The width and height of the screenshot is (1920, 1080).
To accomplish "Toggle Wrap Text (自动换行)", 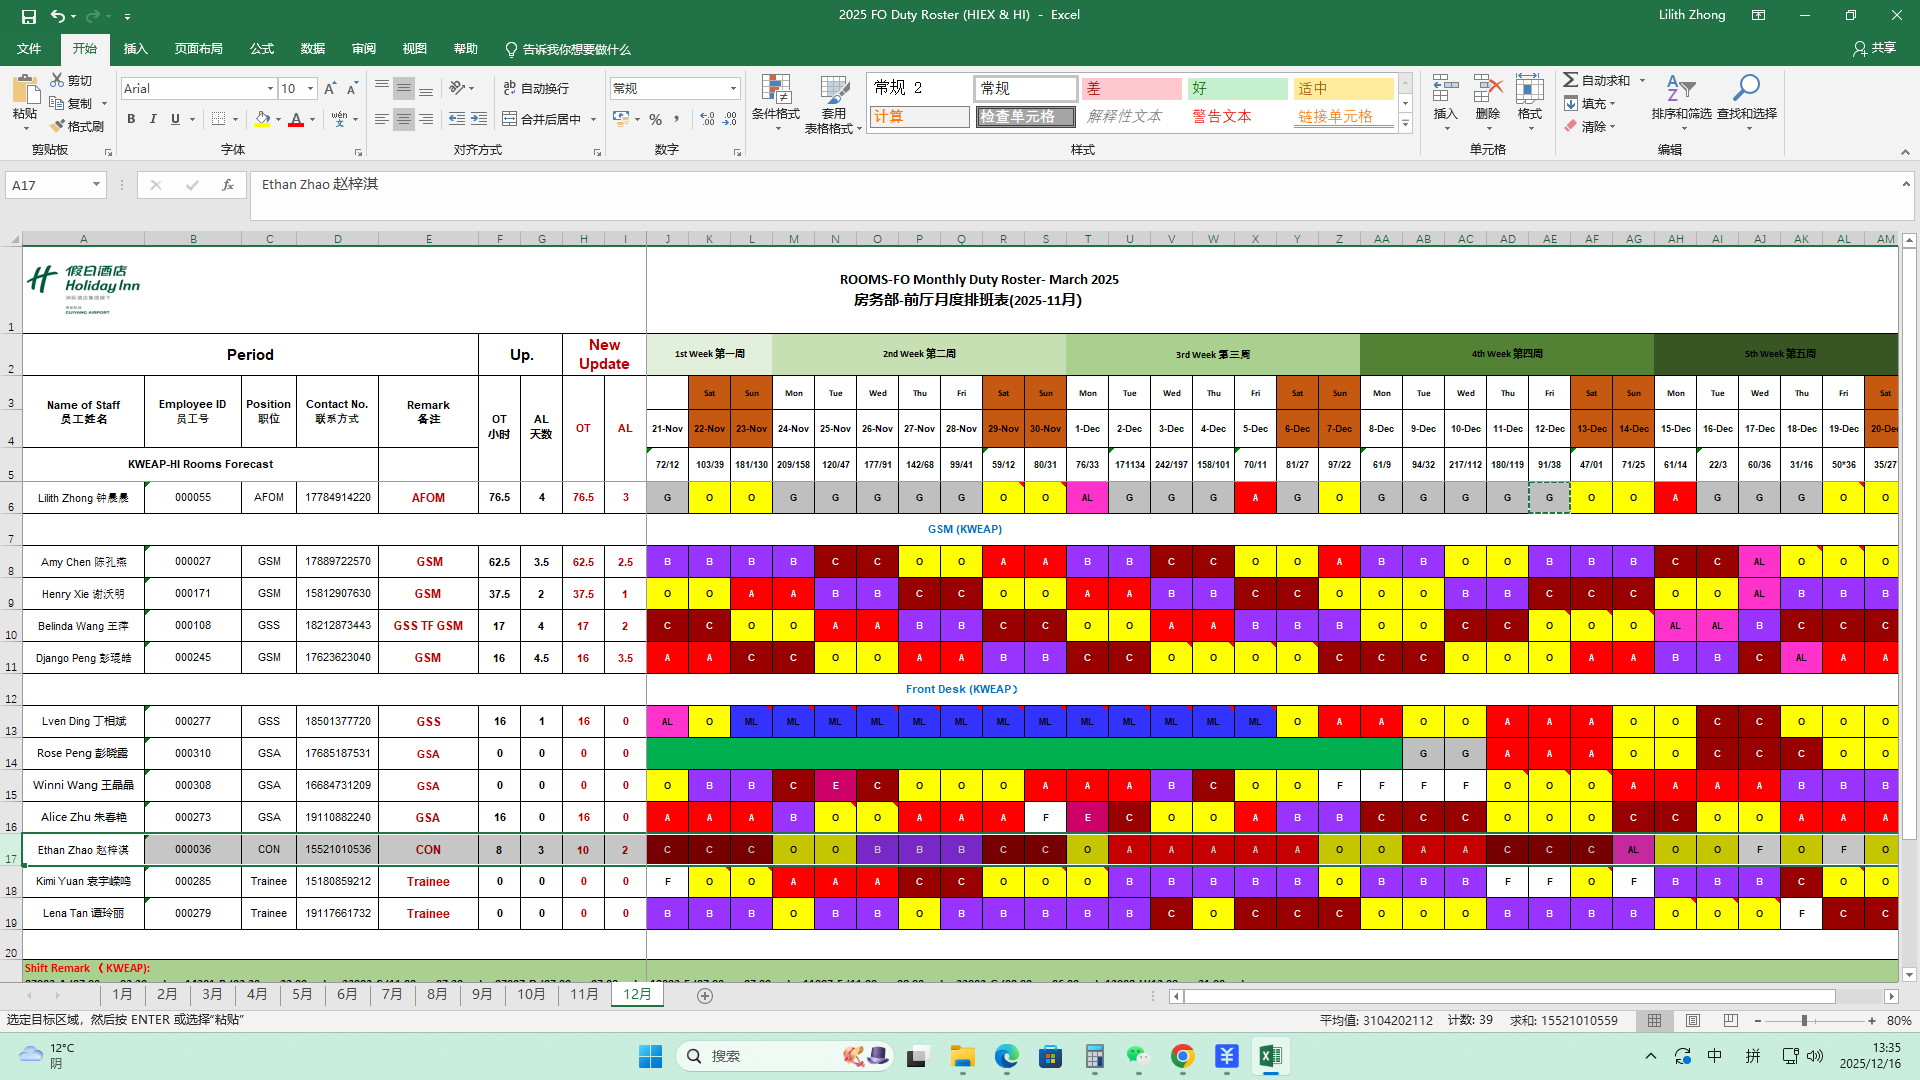I will 536,89.
